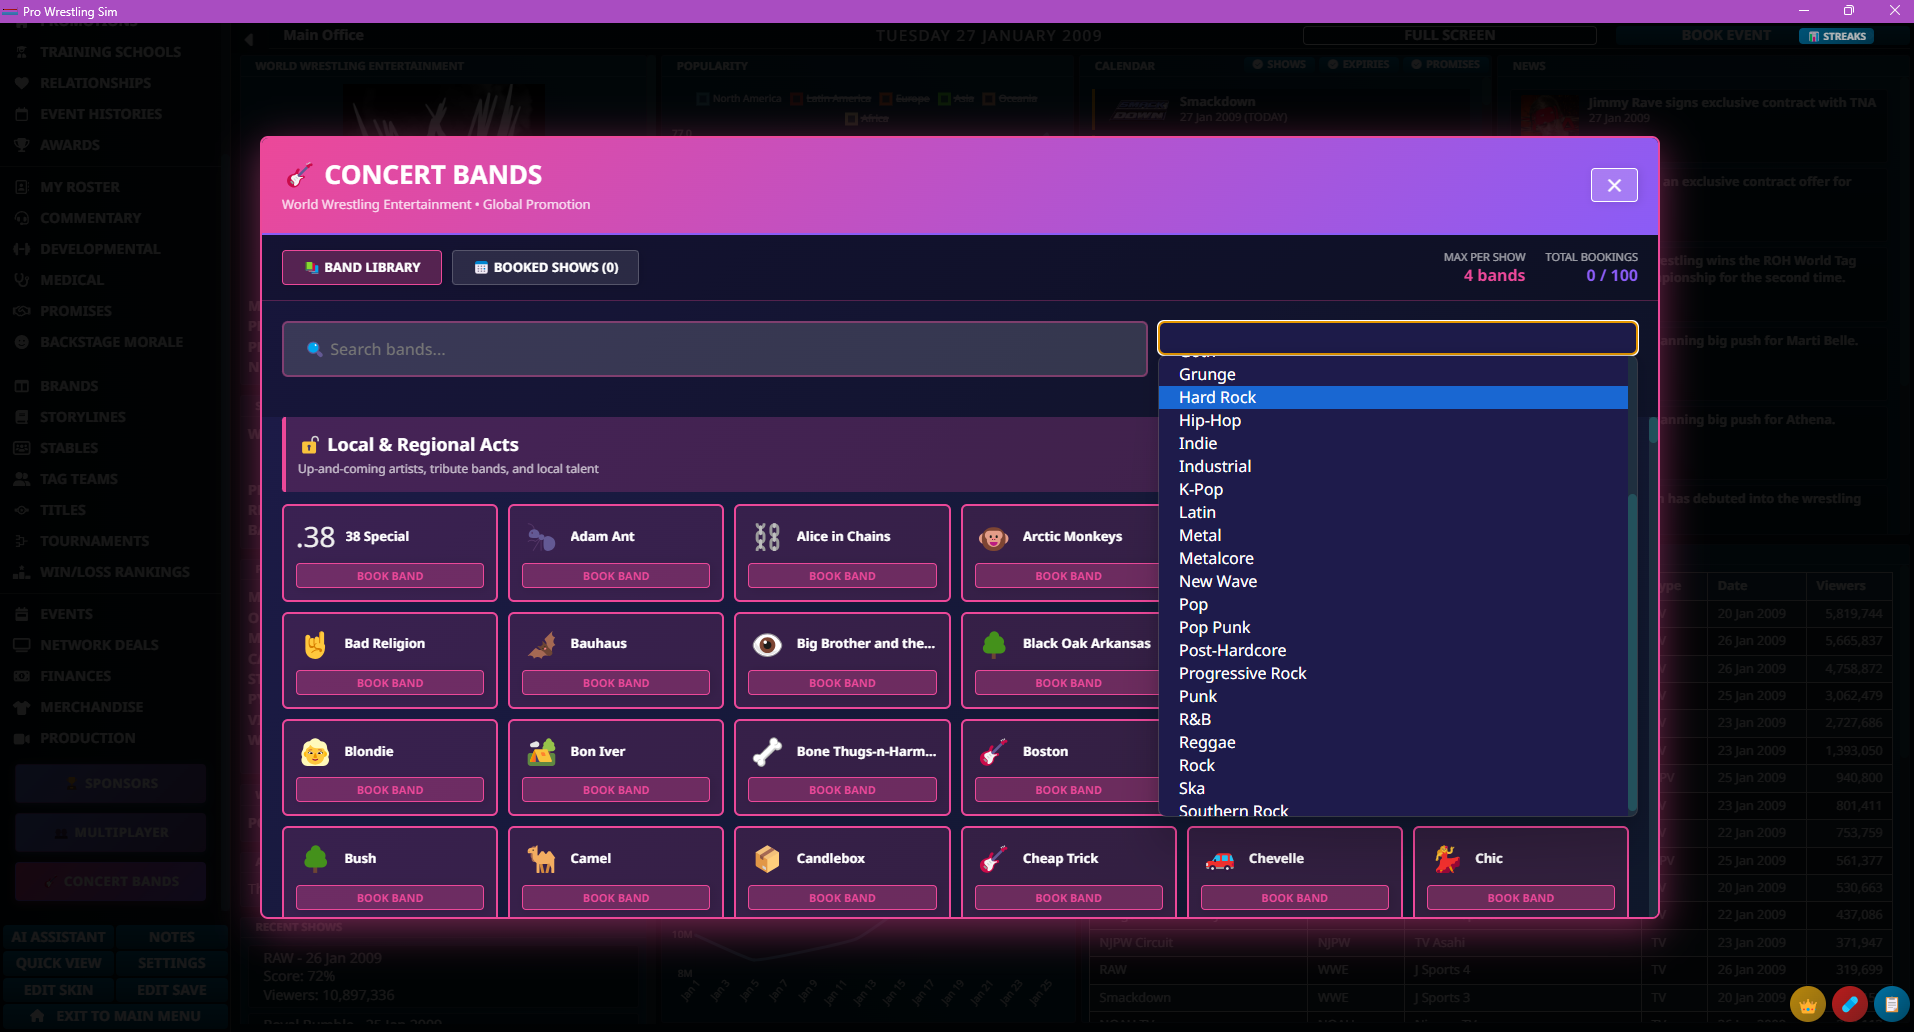Image resolution: width=1914 pixels, height=1032 pixels.
Task: Focus the Search bands input field
Action: point(714,349)
